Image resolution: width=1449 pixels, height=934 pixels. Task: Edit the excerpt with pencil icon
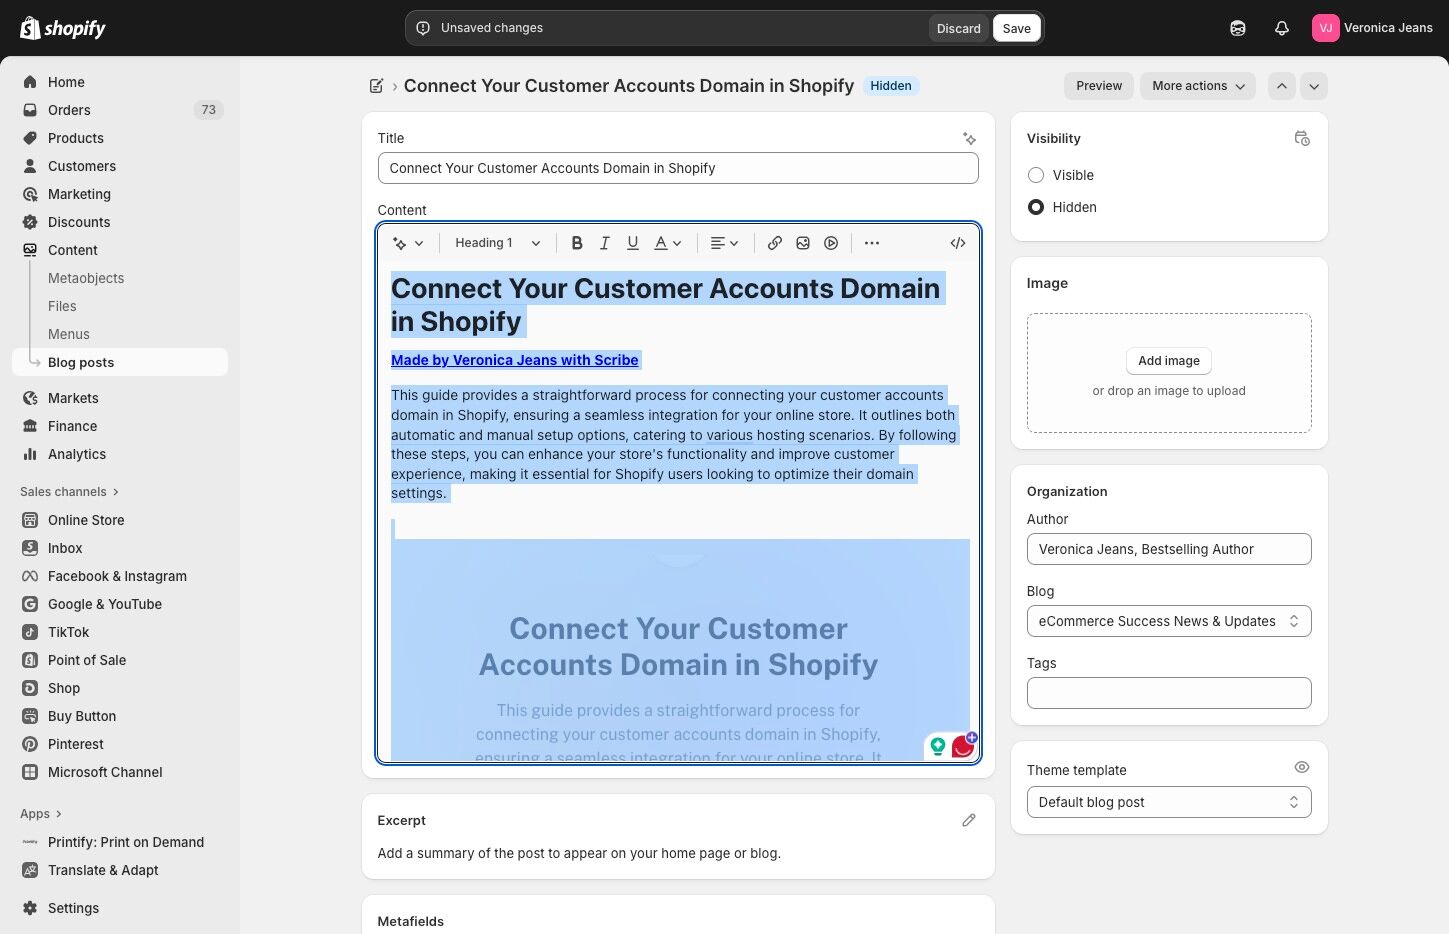[x=969, y=820]
